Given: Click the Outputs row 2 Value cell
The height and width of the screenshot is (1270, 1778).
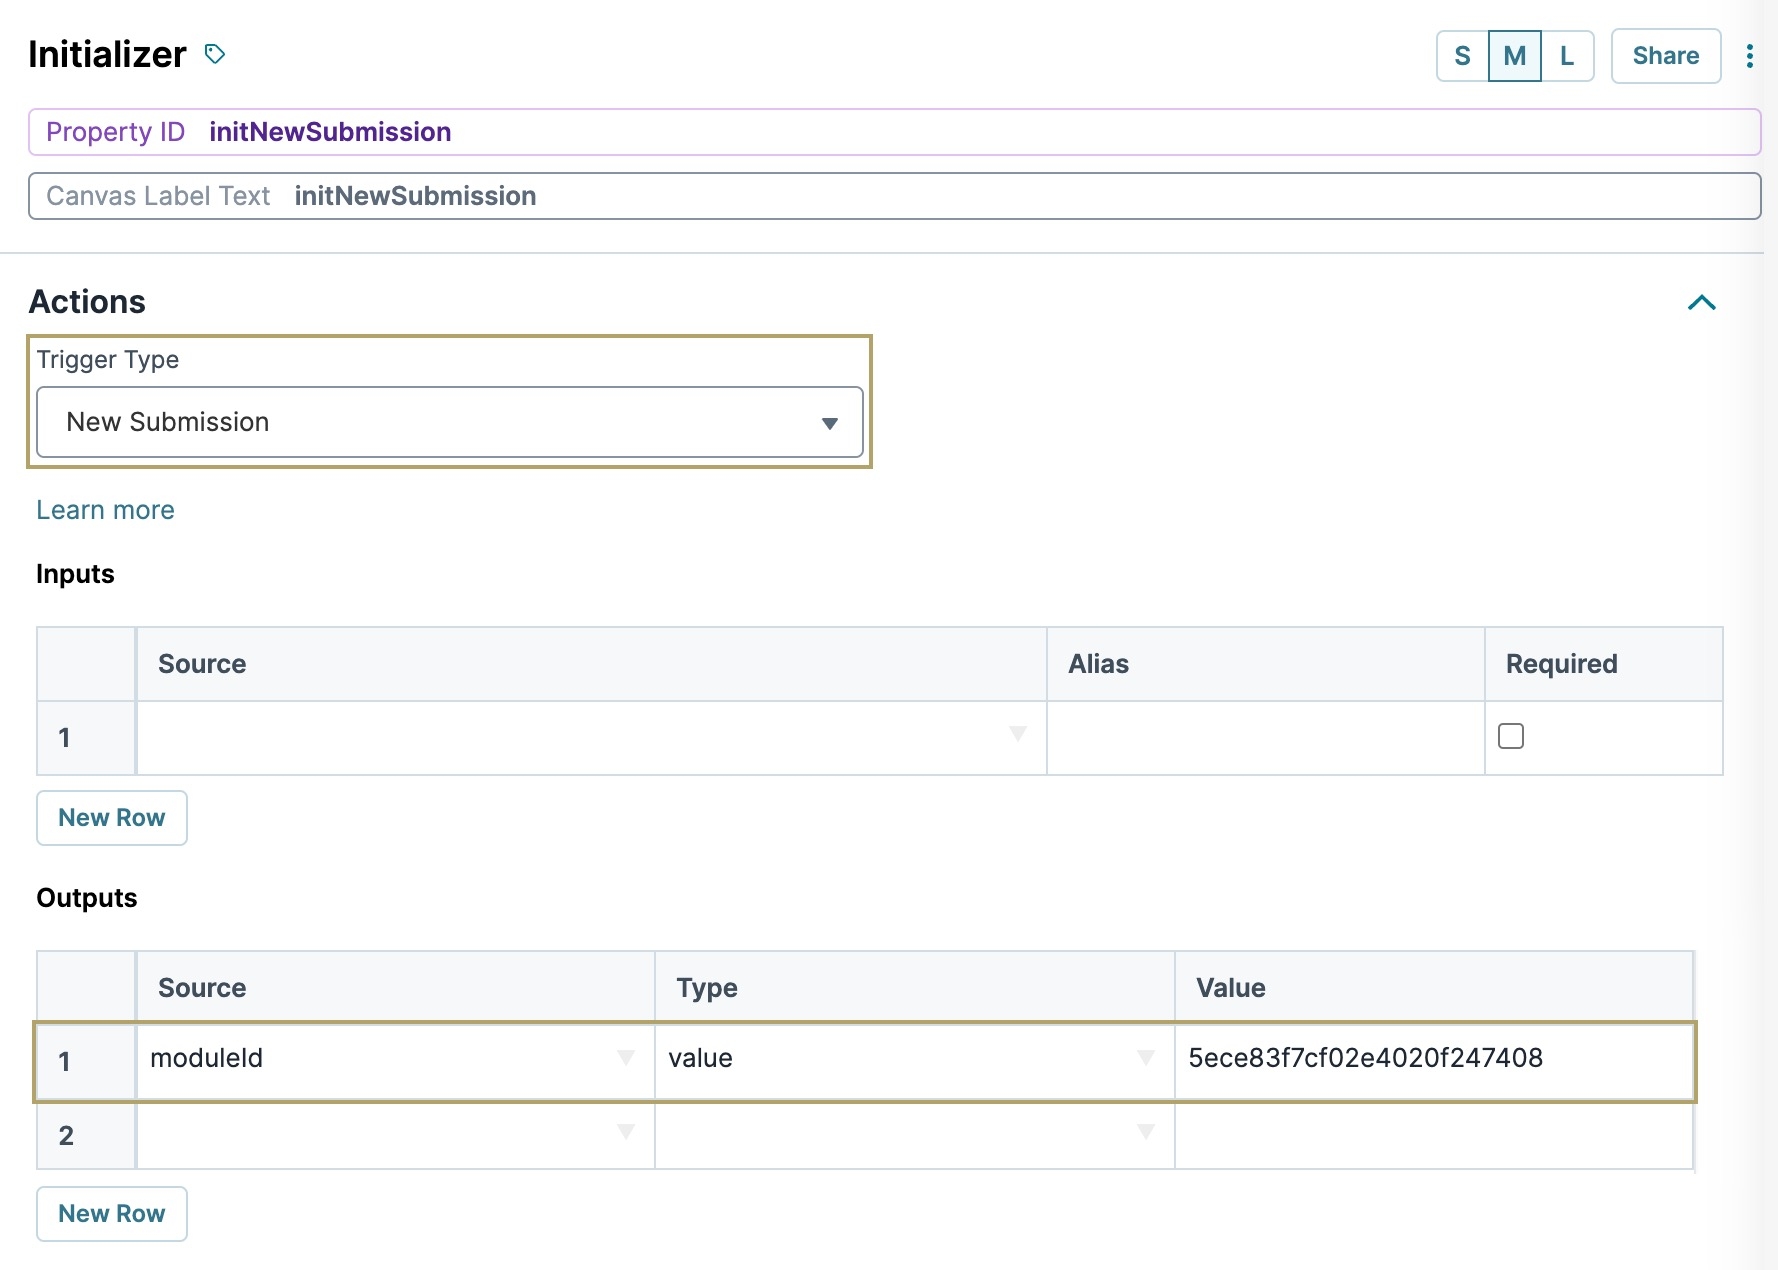Looking at the screenshot, I should [x=1434, y=1134].
